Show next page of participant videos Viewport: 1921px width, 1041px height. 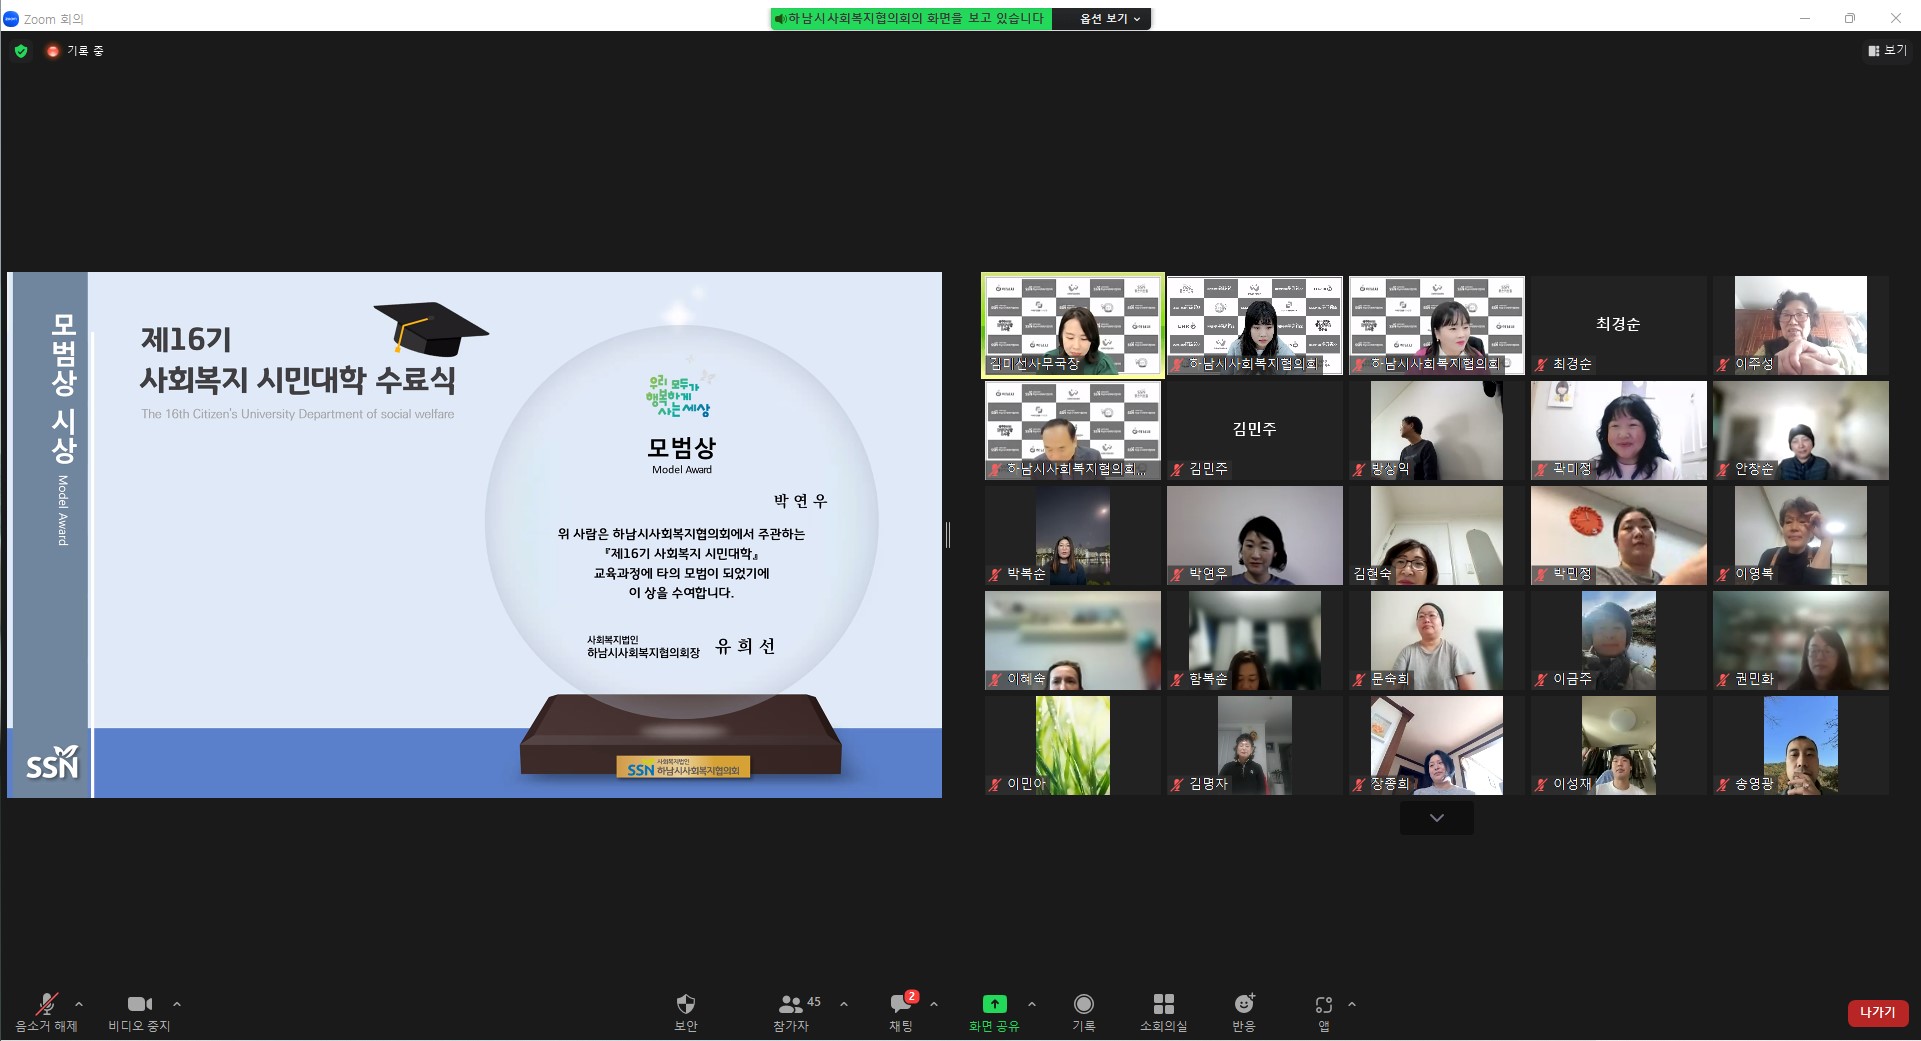1436,818
